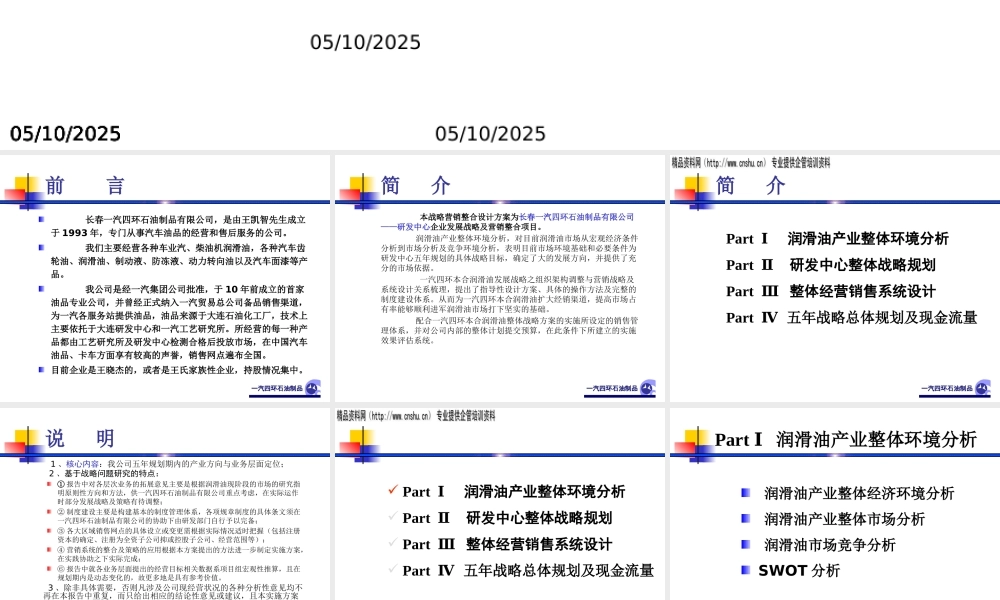Click Part IV 五年战略总体规划及现金流量 on the checkmarked outline slide
Image resolution: width=1000 pixels, height=600 pixels.
pyautogui.click(x=528, y=570)
